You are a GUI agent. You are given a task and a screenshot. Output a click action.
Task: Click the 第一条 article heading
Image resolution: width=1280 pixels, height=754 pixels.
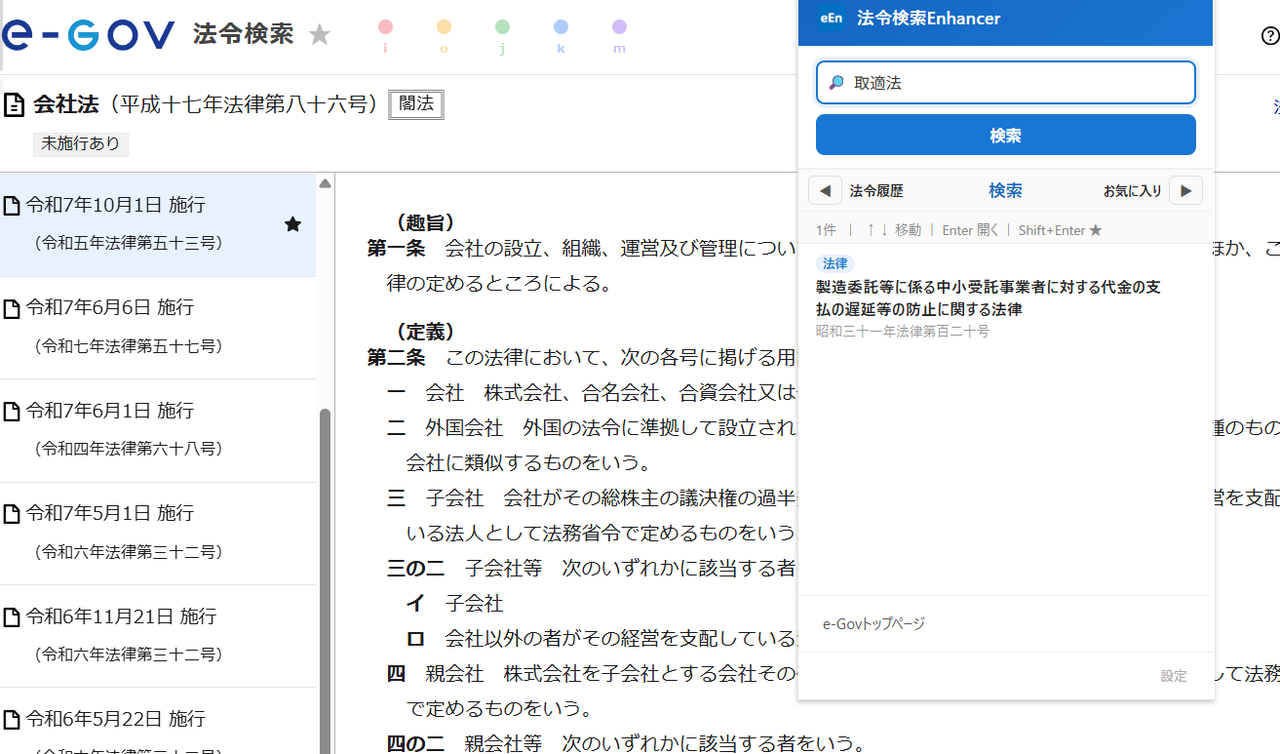click(x=396, y=248)
